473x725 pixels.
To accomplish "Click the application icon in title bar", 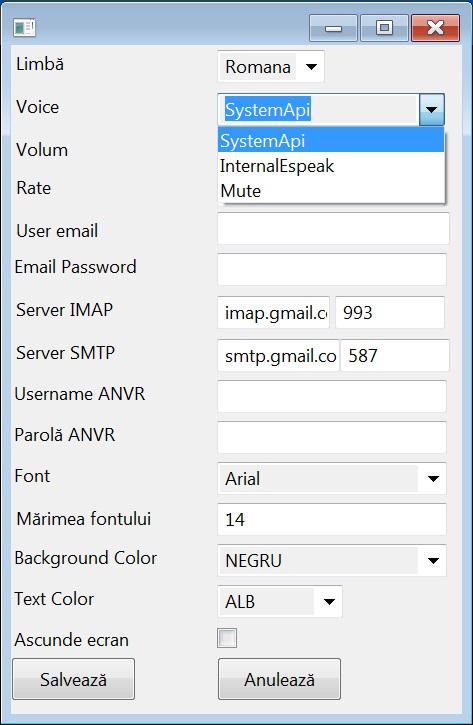I will pyautogui.click(x=24, y=28).
